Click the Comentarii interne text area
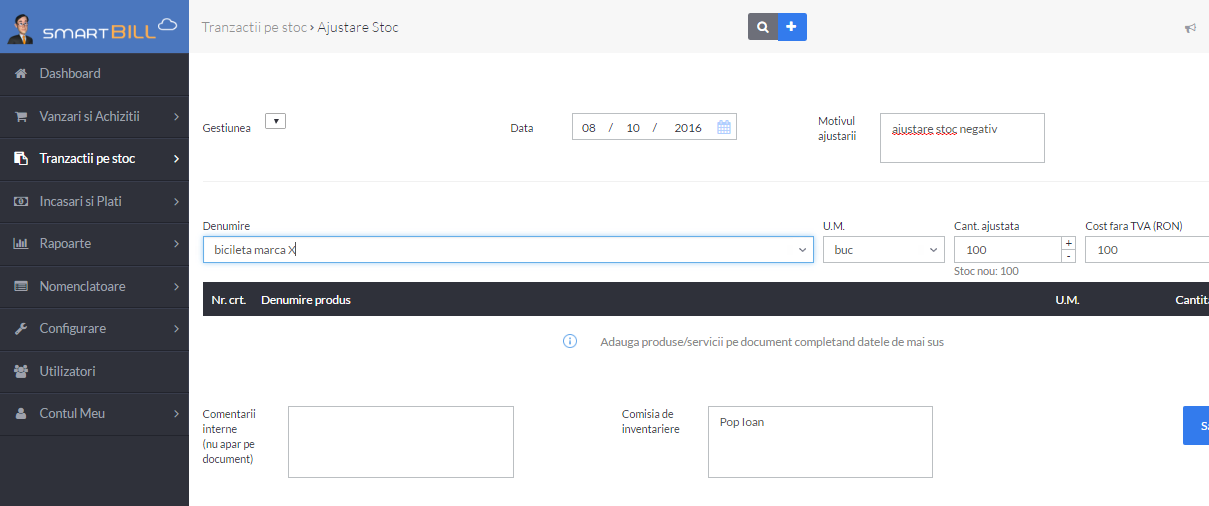The width and height of the screenshot is (1209, 506). click(x=401, y=442)
